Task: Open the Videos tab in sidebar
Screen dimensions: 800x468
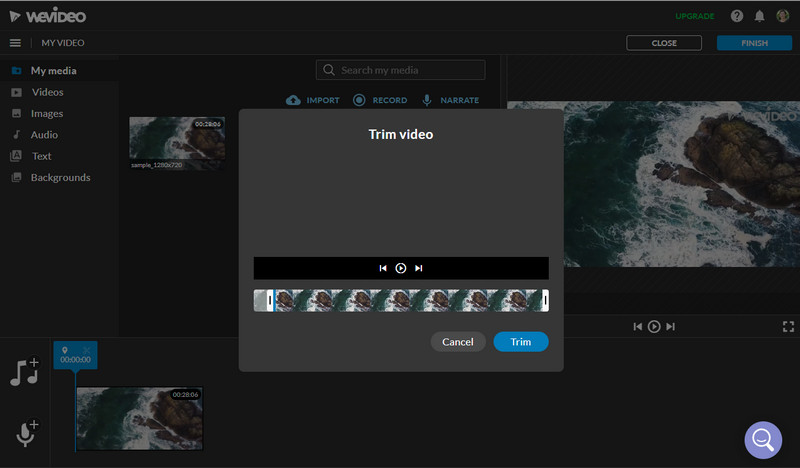Action: (x=47, y=92)
